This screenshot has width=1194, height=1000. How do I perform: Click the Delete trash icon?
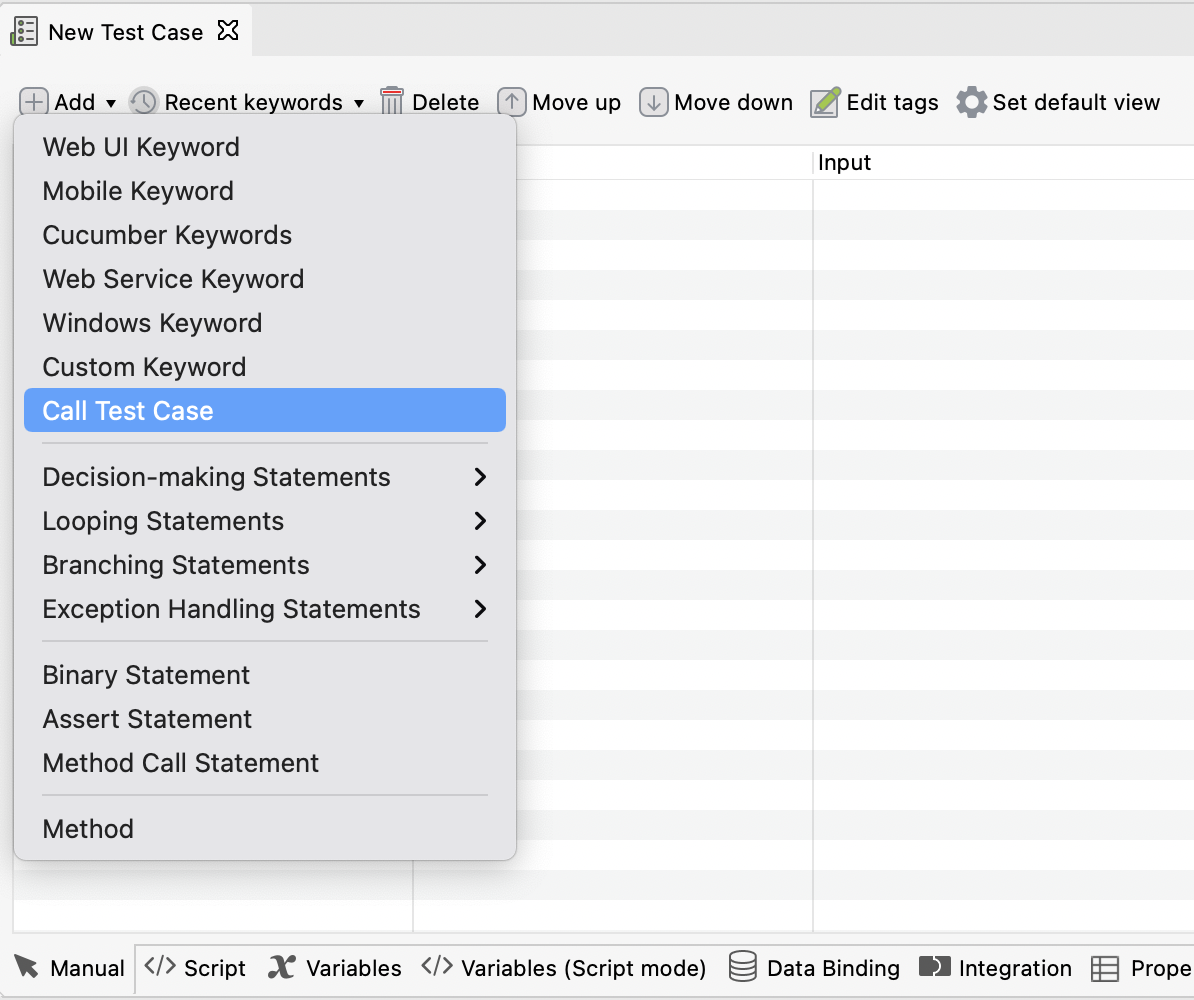390,102
